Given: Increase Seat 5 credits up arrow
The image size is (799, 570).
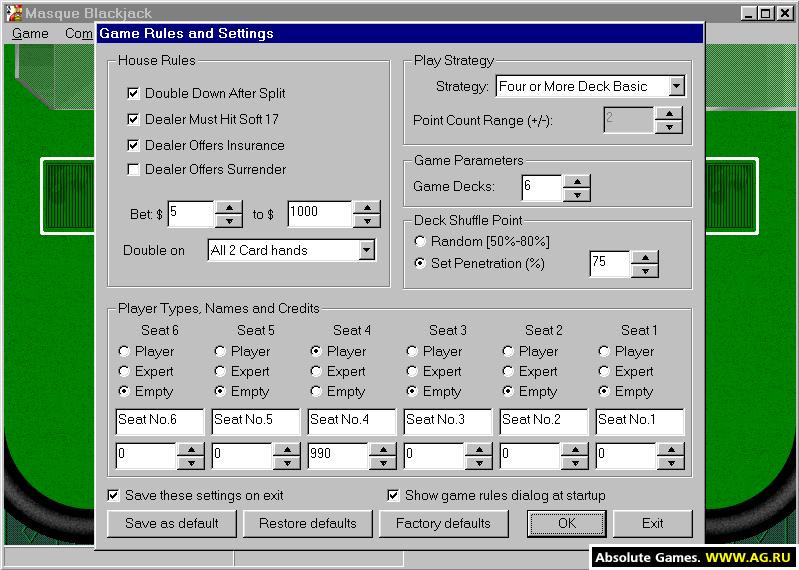Looking at the screenshot, I should 287,450.
